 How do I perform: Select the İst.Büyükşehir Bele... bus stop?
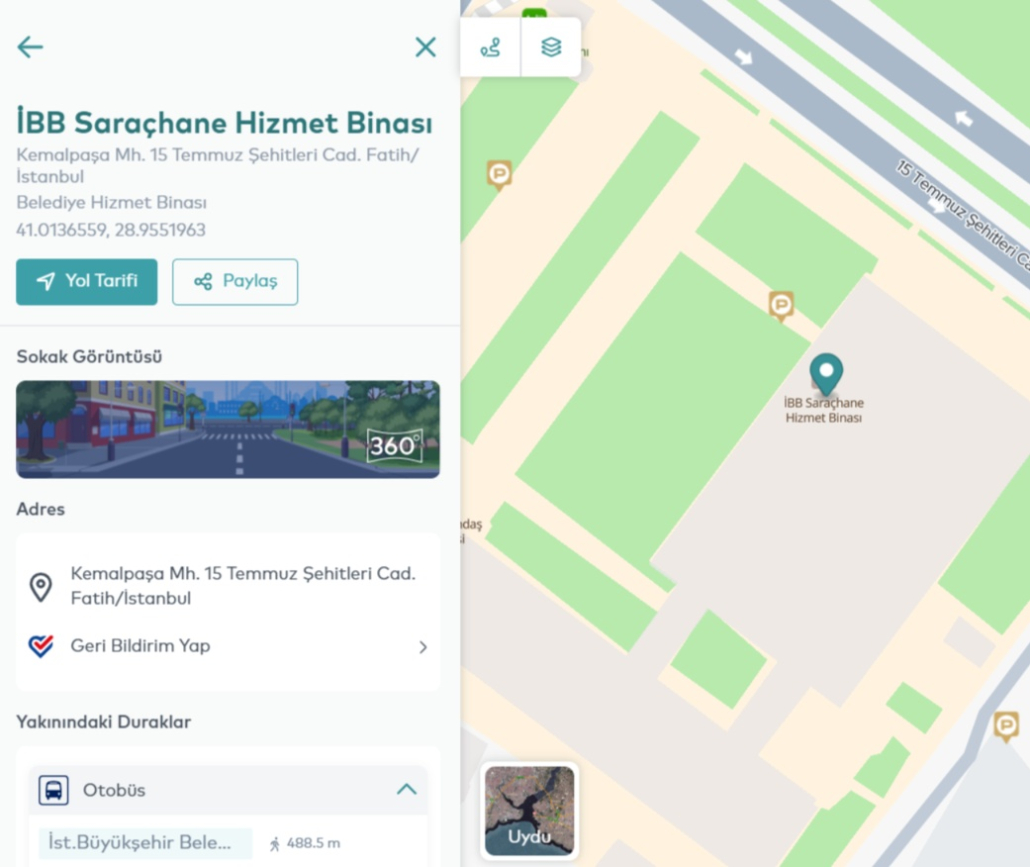145,843
